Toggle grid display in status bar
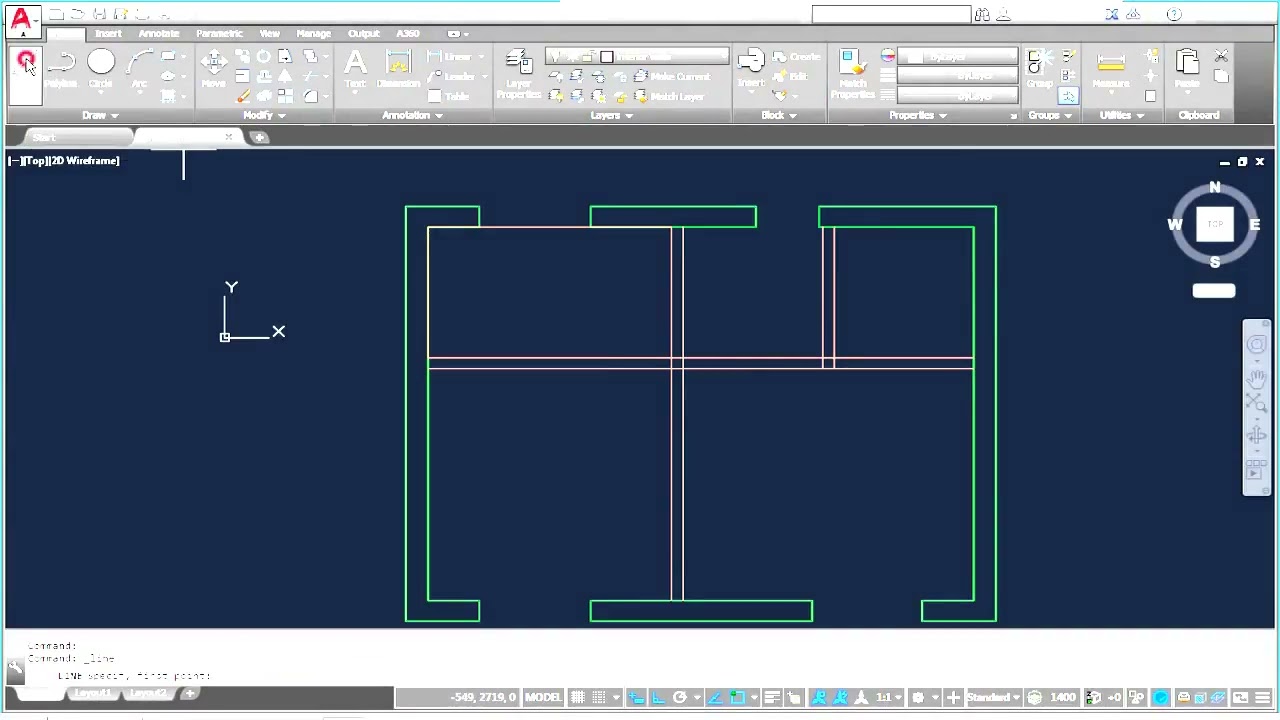 tap(578, 697)
